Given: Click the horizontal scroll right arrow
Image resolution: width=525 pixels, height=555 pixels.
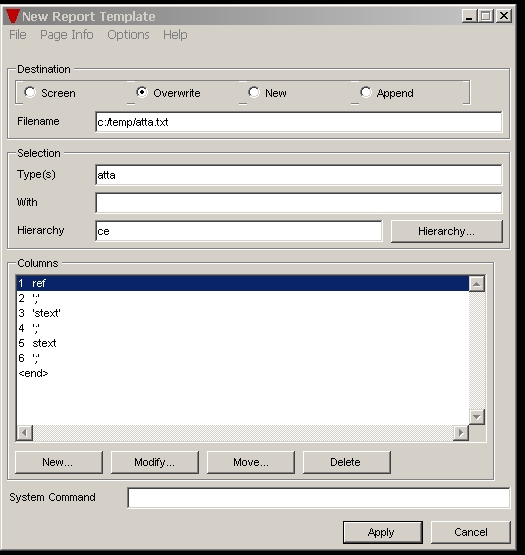Looking at the screenshot, I should pyautogui.click(x=461, y=433).
